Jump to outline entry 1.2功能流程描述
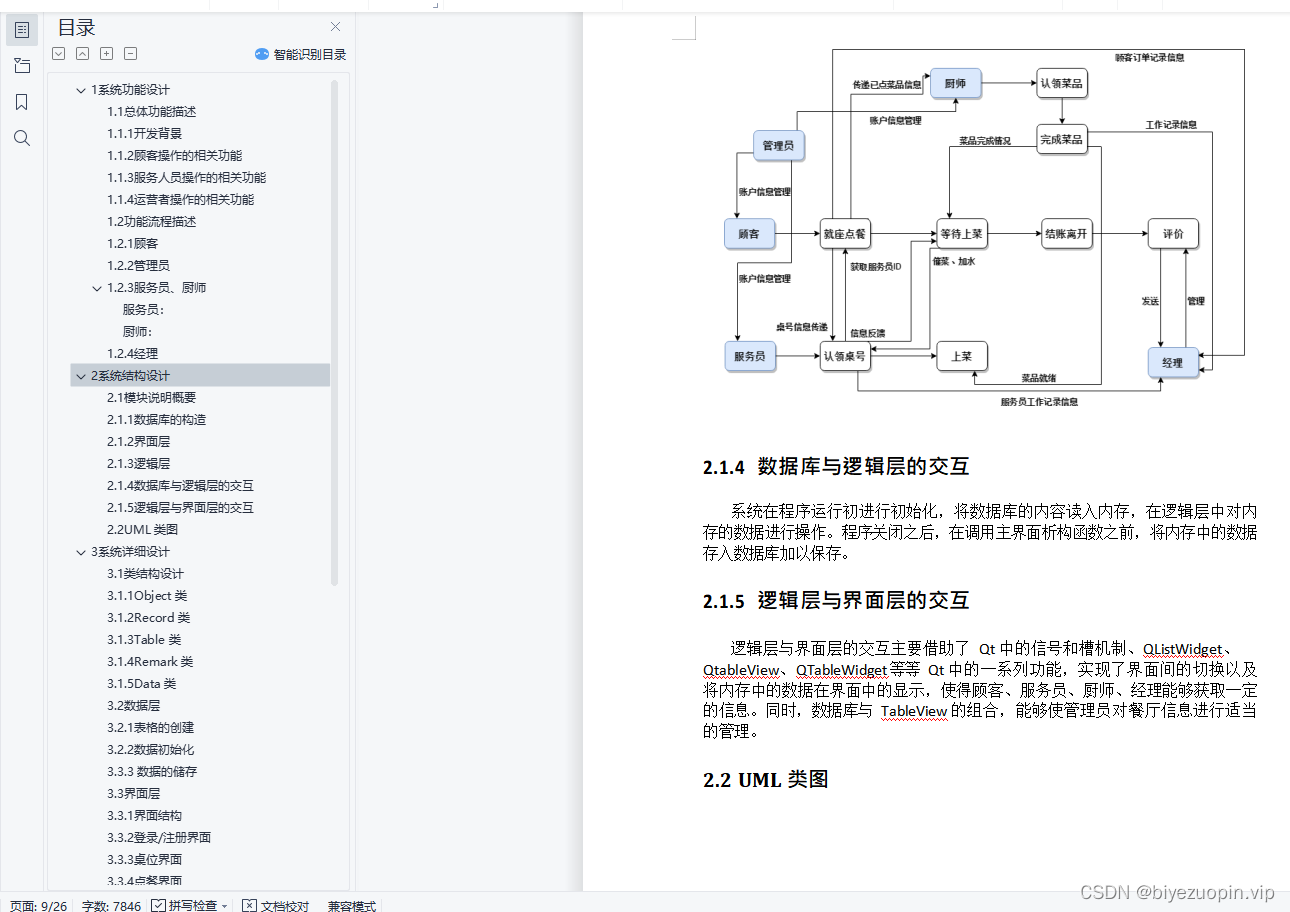1290x912 pixels. [x=152, y=221]
